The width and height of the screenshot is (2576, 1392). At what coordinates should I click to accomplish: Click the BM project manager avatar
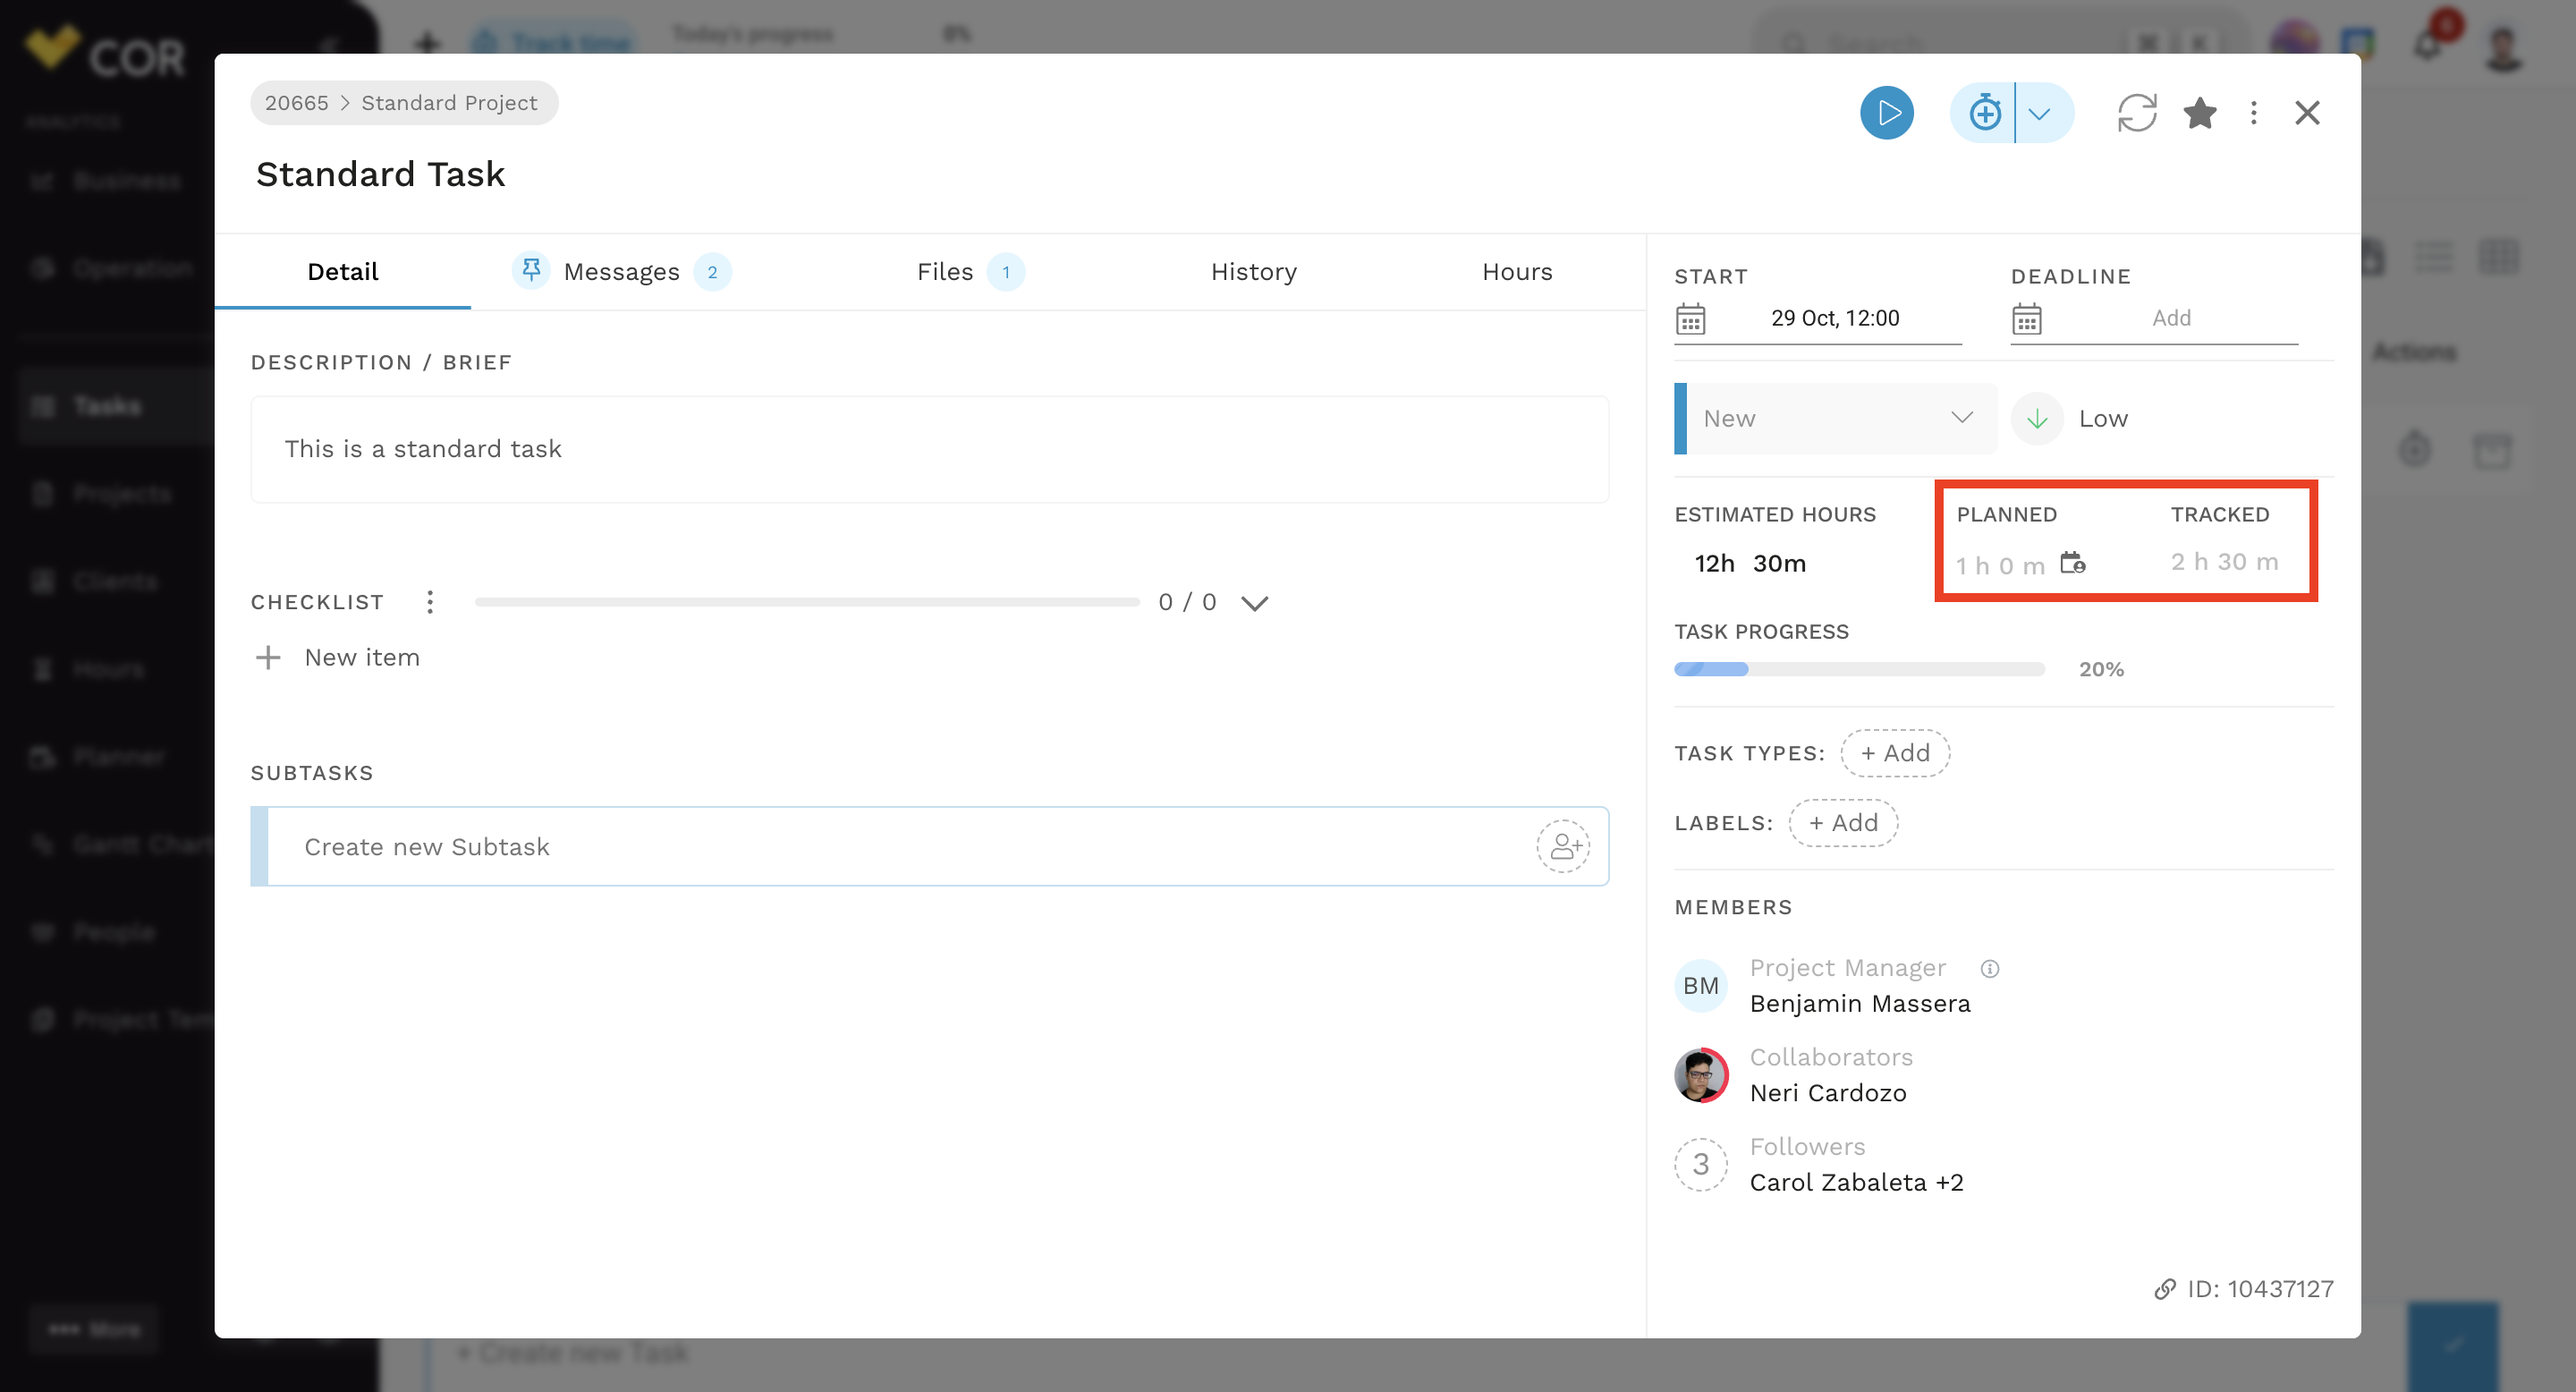(x=1701, y=986)
